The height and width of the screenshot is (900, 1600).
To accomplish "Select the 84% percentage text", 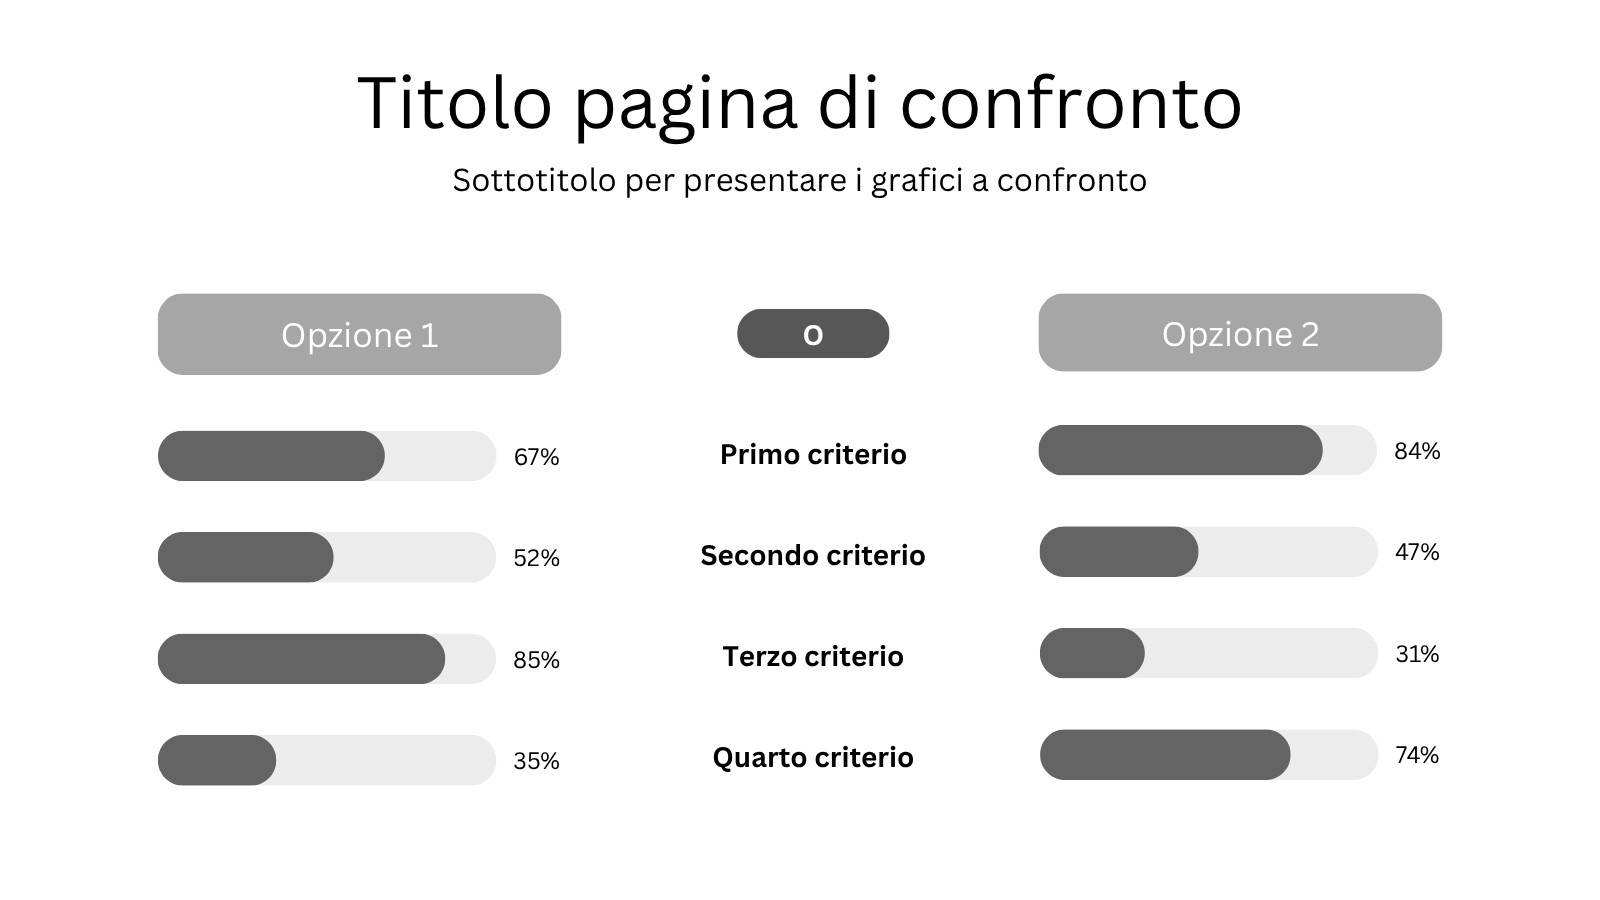I will pyautogui.click(x=1417, y=451).
